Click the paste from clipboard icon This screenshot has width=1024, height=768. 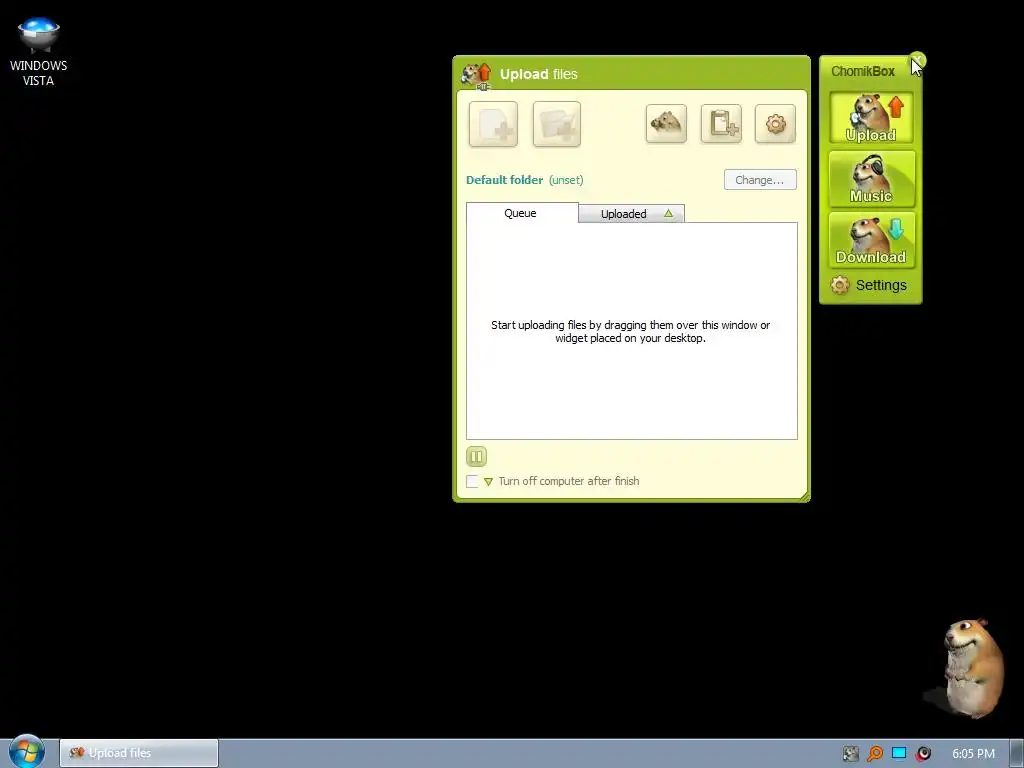[x=721, y=123]
